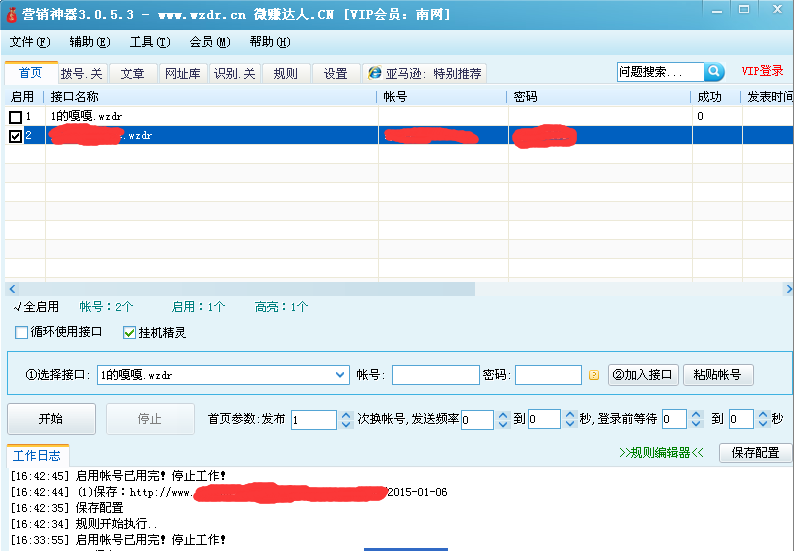Image resolution: width=794 pixels, height=551 pixels.
Task: Increase 登录前等待 minimum value
Action: tap(696, 414)
